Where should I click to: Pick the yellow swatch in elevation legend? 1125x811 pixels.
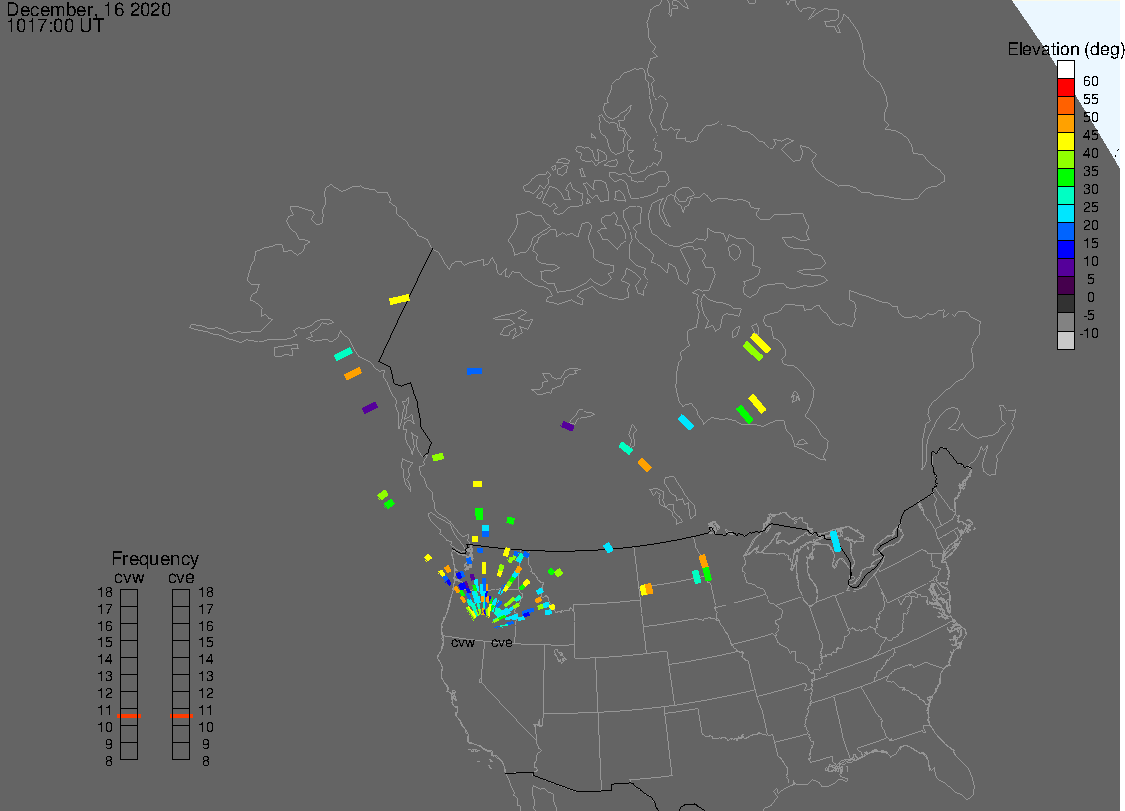tap(1065, 141)
